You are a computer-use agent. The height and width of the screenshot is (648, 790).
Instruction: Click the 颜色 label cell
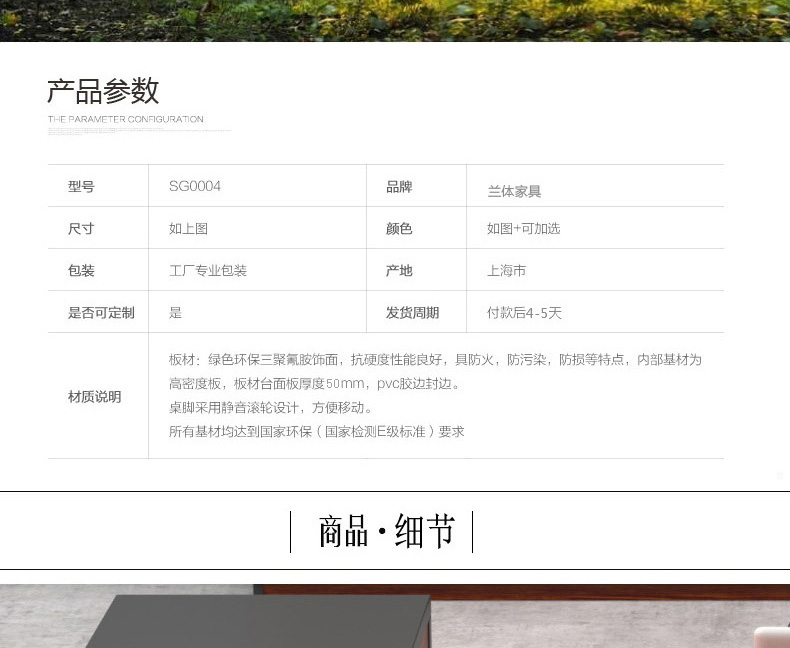[399, 228]
